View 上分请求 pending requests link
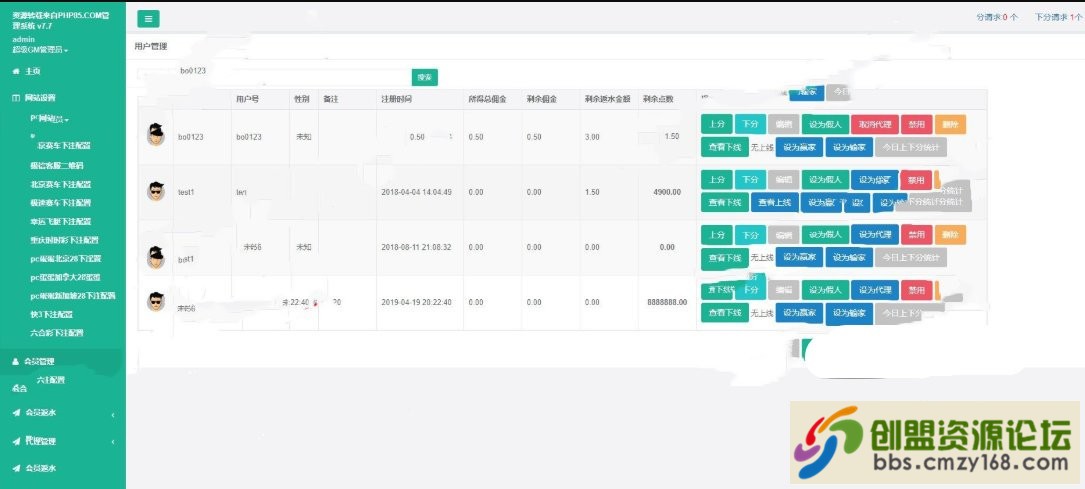 [996, 17]
